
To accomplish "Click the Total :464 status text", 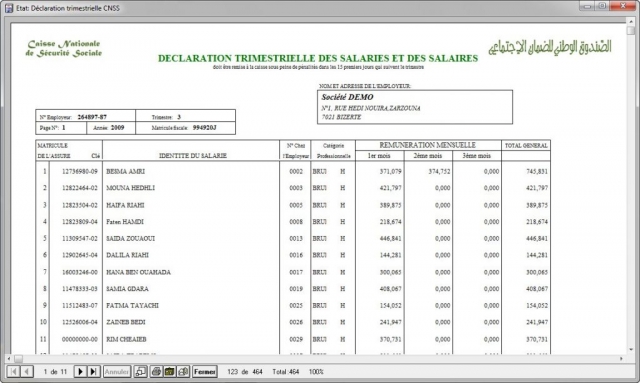I will point(286,372).
